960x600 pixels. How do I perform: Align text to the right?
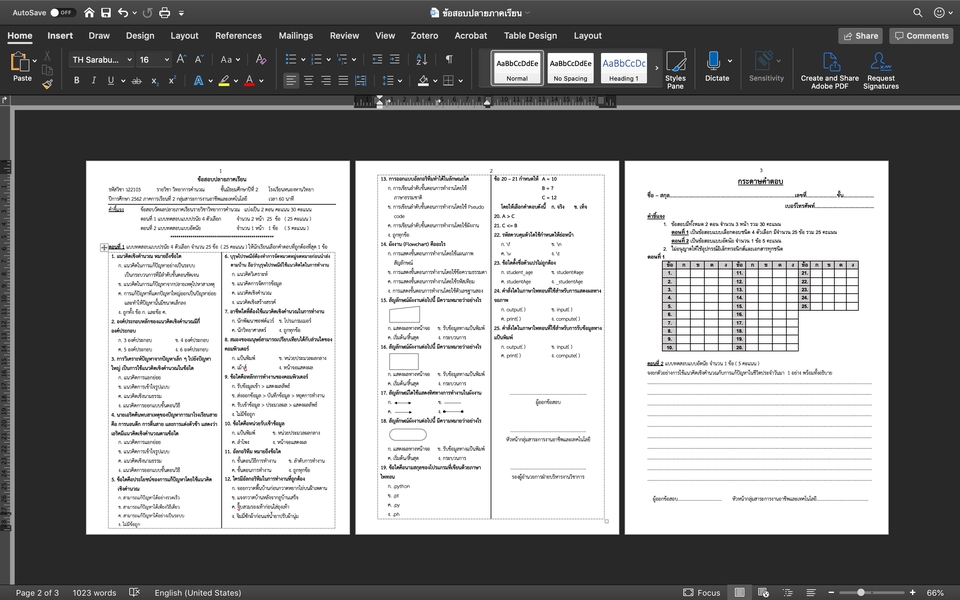pyautogui.click(x=326, y=80)
